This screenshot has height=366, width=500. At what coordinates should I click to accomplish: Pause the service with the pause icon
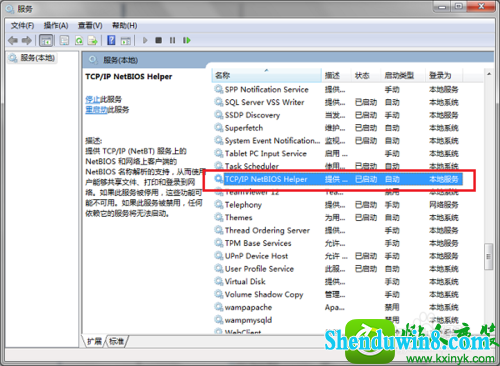coord(172,40)
